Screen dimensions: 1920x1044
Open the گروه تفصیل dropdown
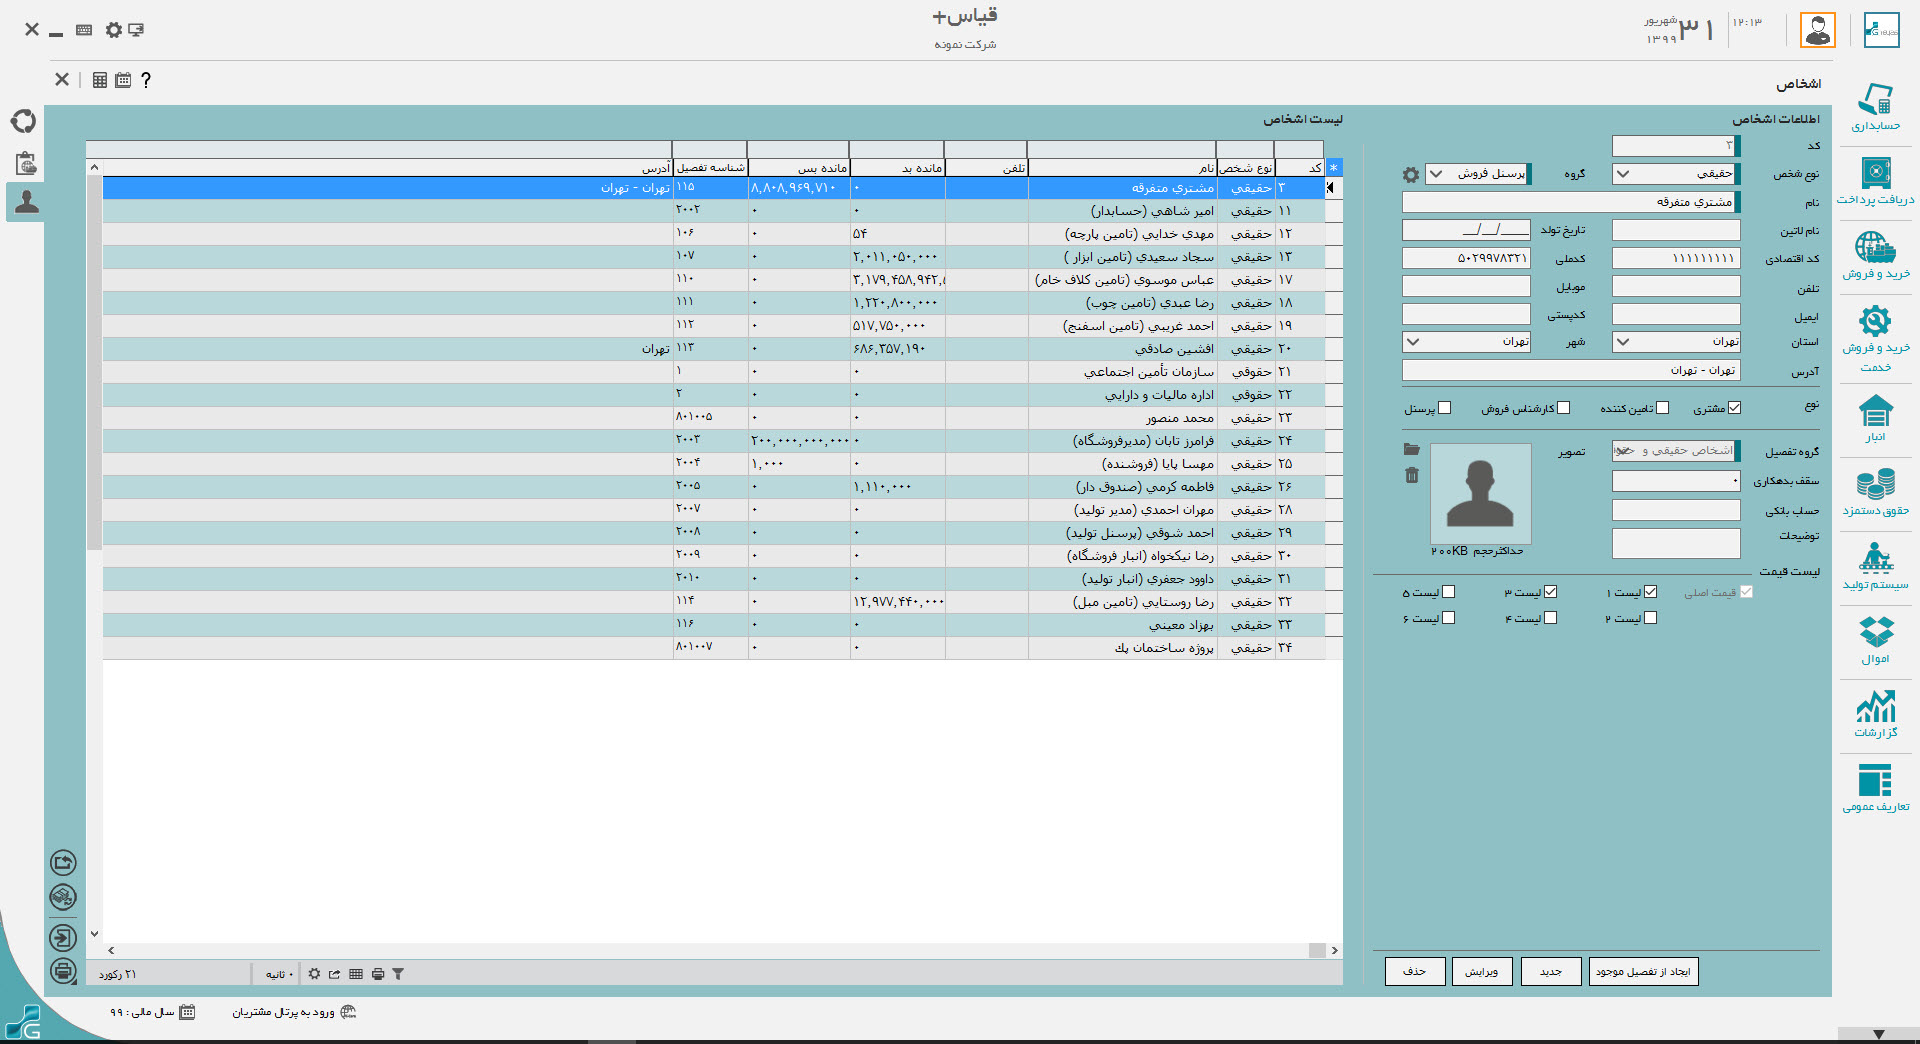click(1676, 451)
